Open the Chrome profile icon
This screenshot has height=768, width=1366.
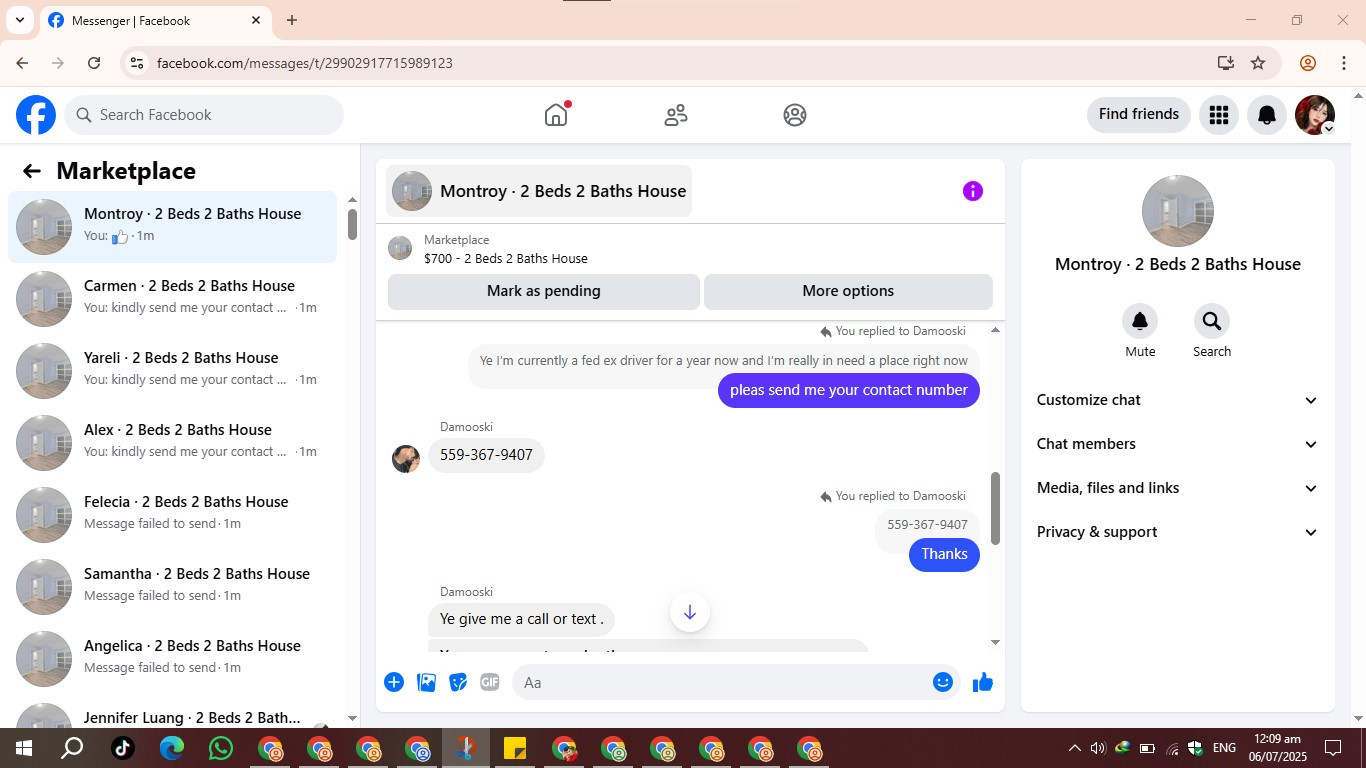click(x=1308, y=63)
